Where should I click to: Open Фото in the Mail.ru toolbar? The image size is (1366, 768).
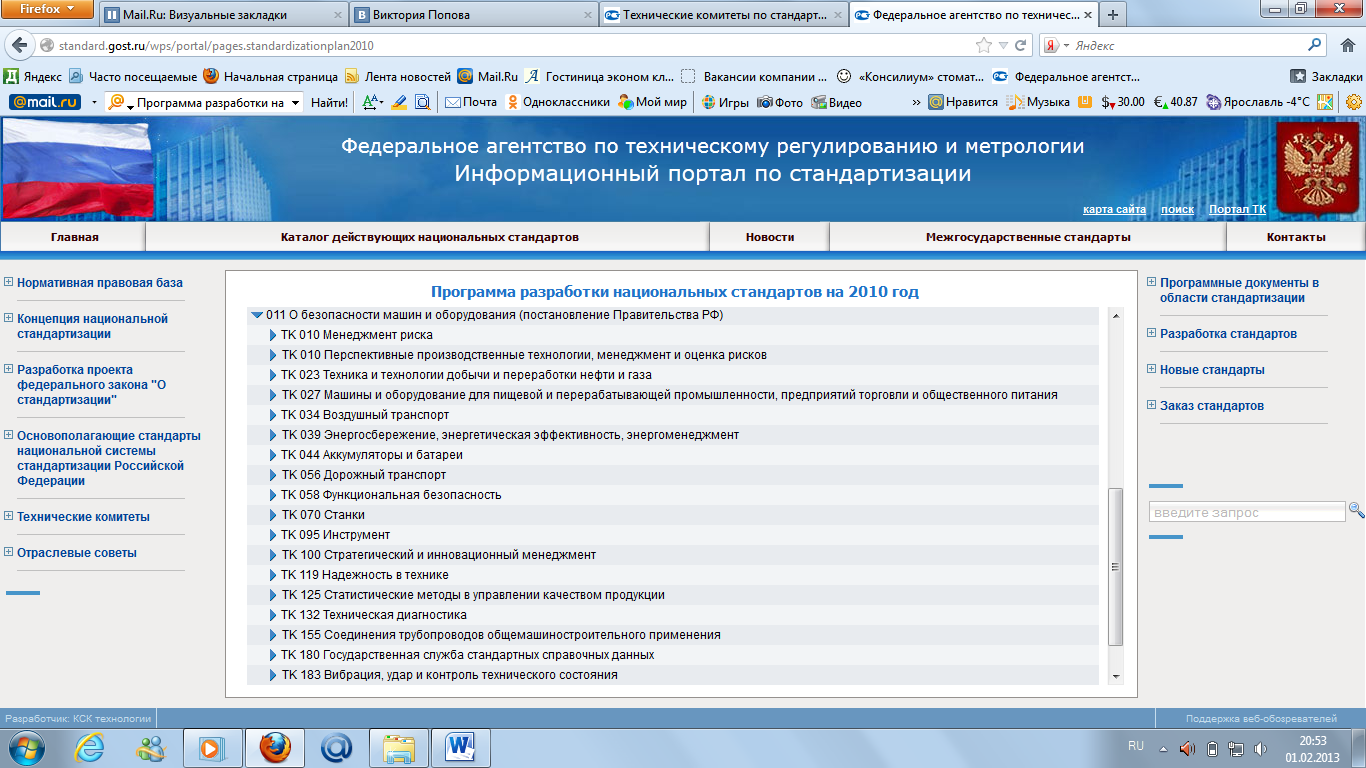click(780, 102)
